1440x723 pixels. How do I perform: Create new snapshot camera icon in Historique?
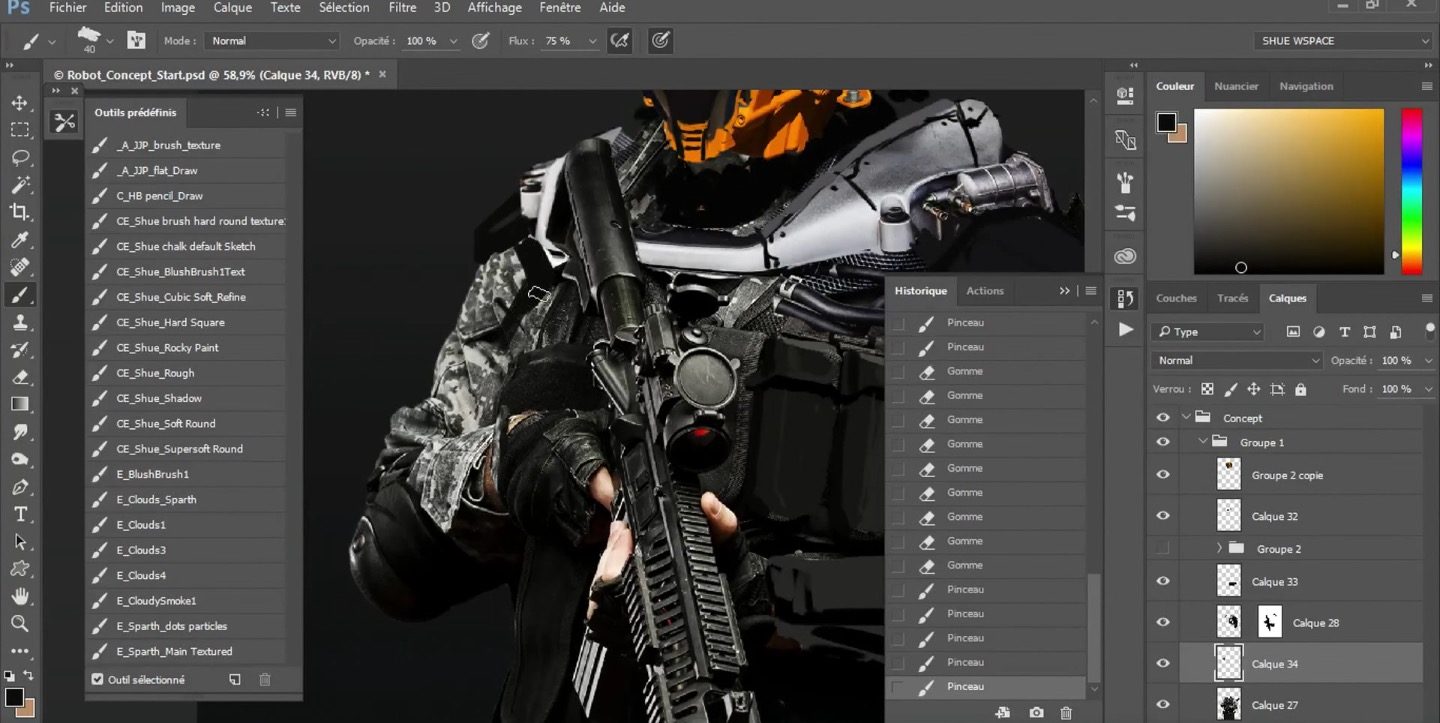coord(1036,712)
